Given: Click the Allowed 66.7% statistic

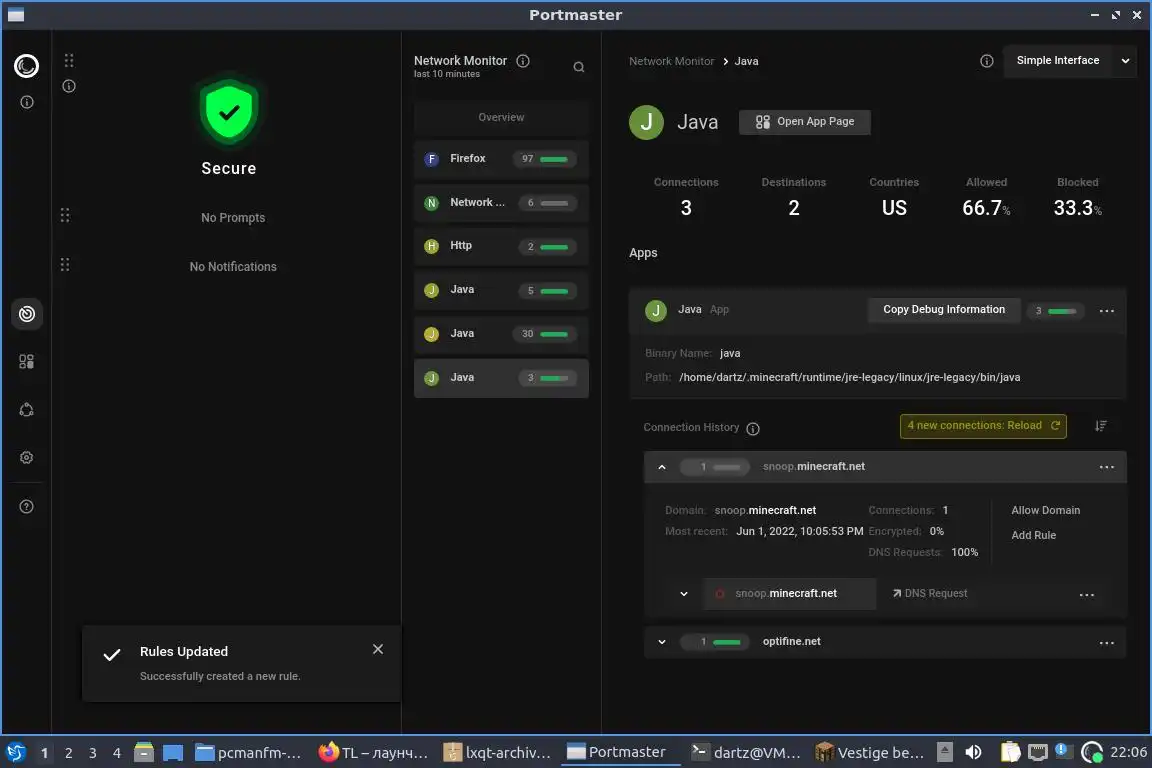Looking at the screenshot, I should [986, 197].
